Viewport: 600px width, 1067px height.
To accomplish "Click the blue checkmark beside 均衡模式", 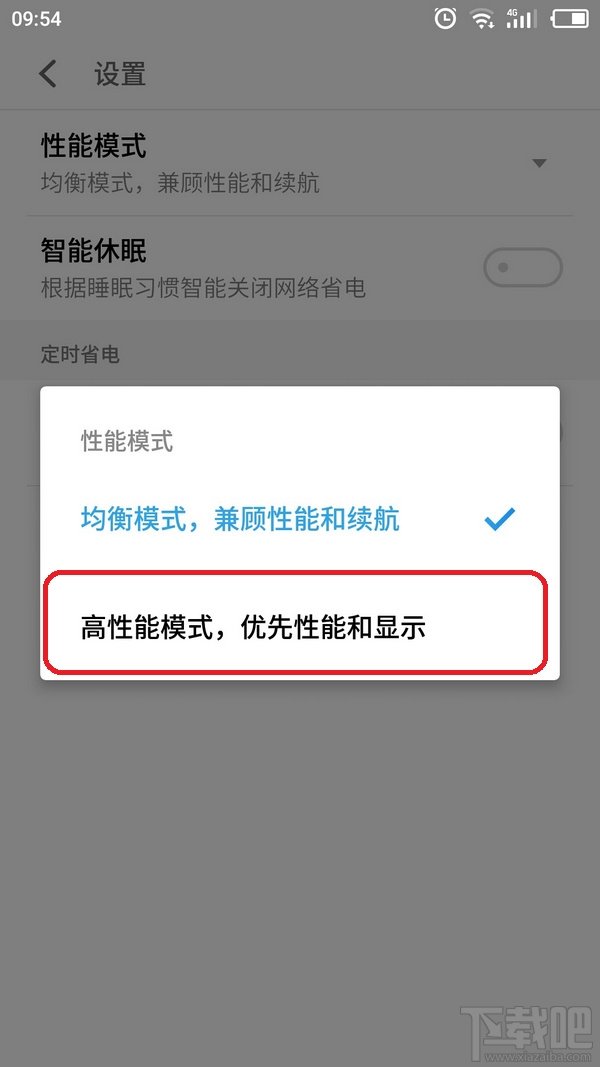I will (x=499, y=519).
